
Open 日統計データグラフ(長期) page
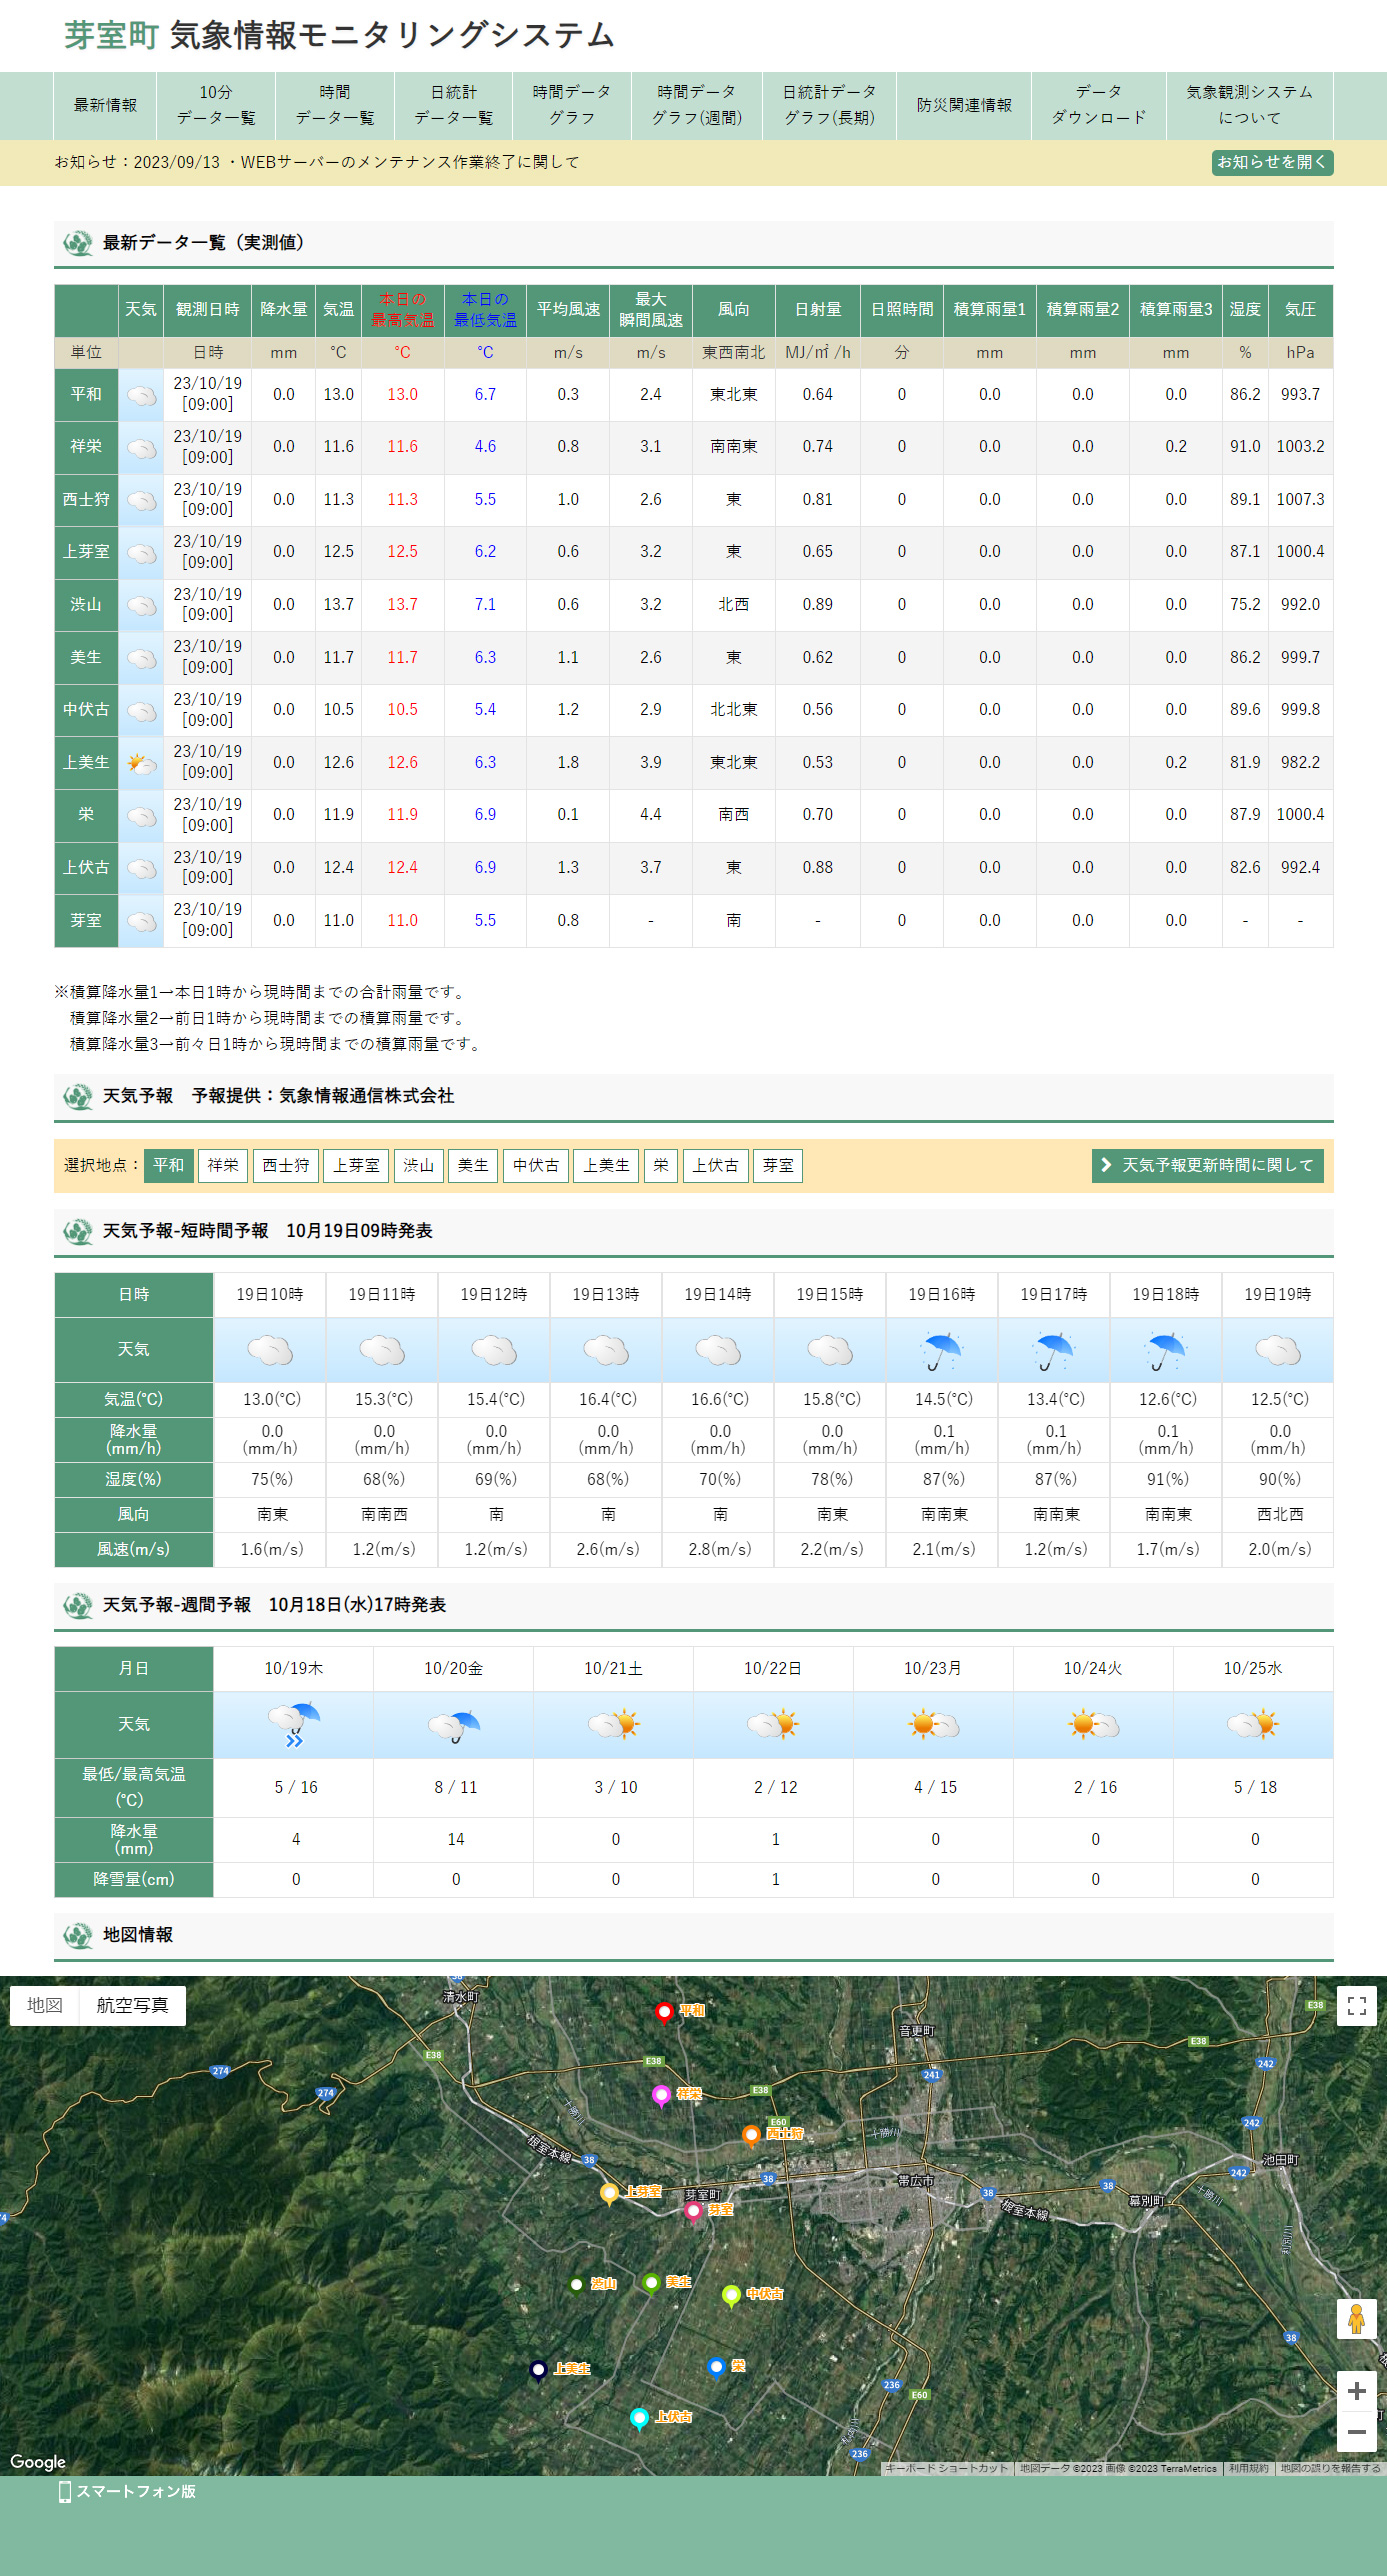click(x=829, y=105)
